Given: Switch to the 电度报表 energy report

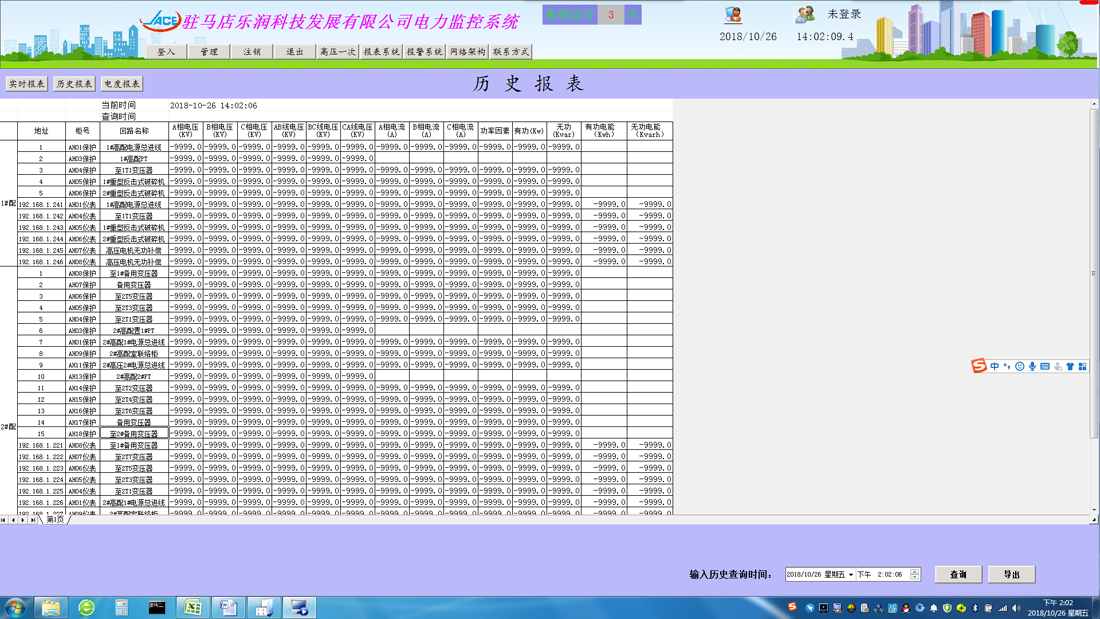Looking at the screenshot, I should pyautogui.click(x=122, y=84).
